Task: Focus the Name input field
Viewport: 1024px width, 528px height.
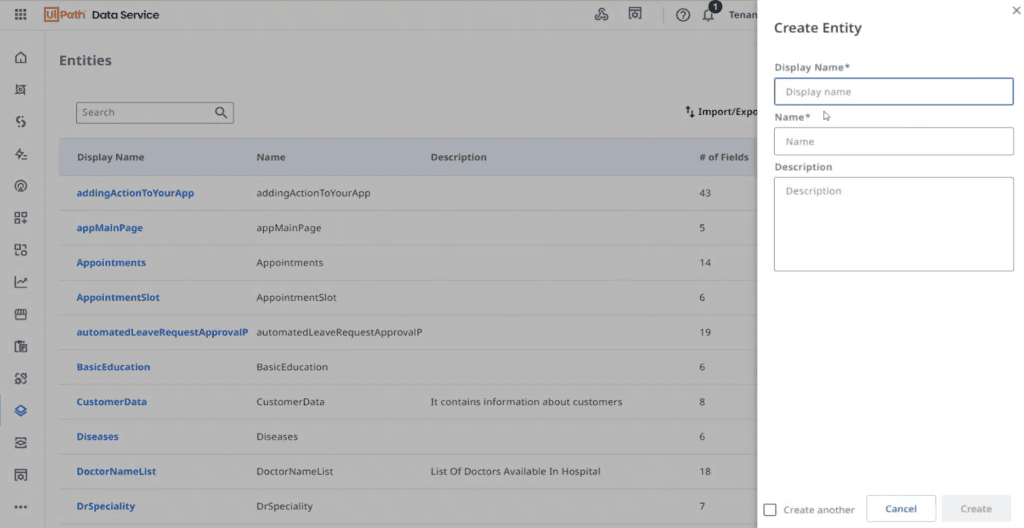Action: click(893, 141)
